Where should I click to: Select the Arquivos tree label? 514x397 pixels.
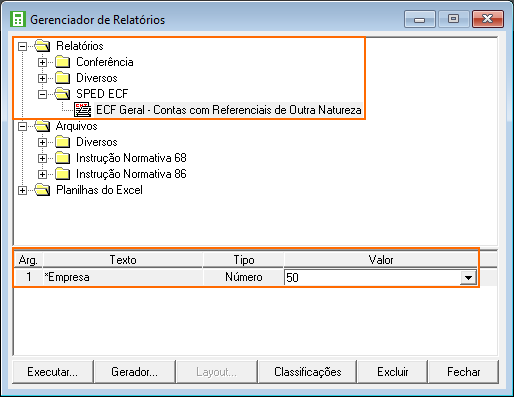tap(77, 126)
